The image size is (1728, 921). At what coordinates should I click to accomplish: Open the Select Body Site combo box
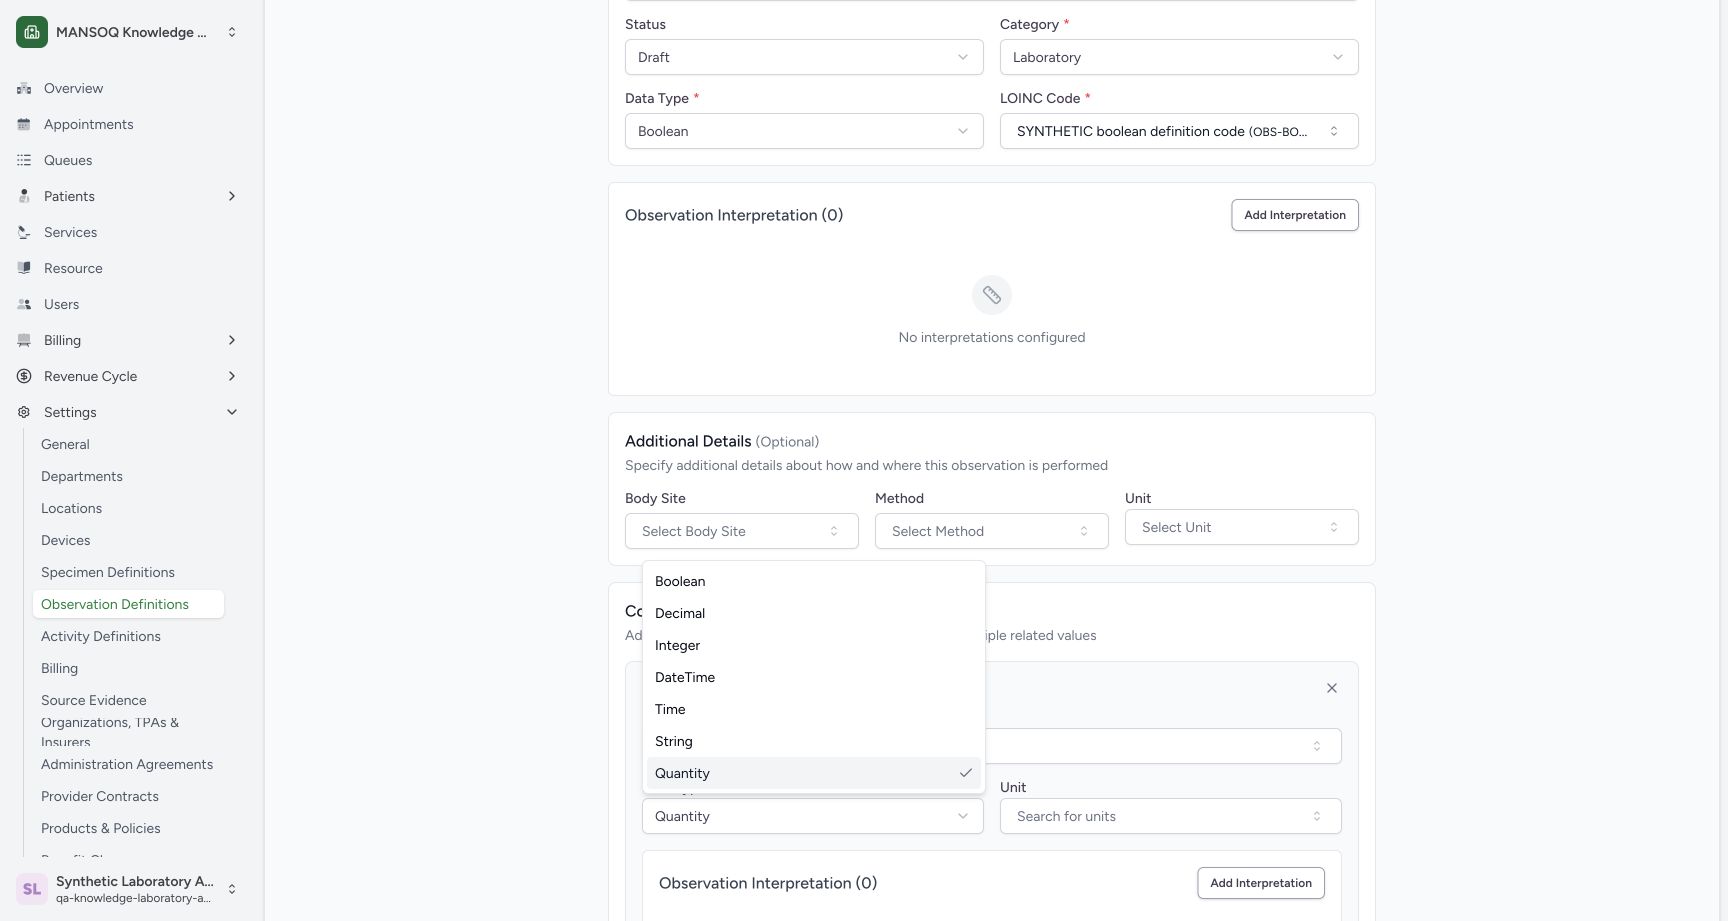pyautogui.click(x=742, y=531)
